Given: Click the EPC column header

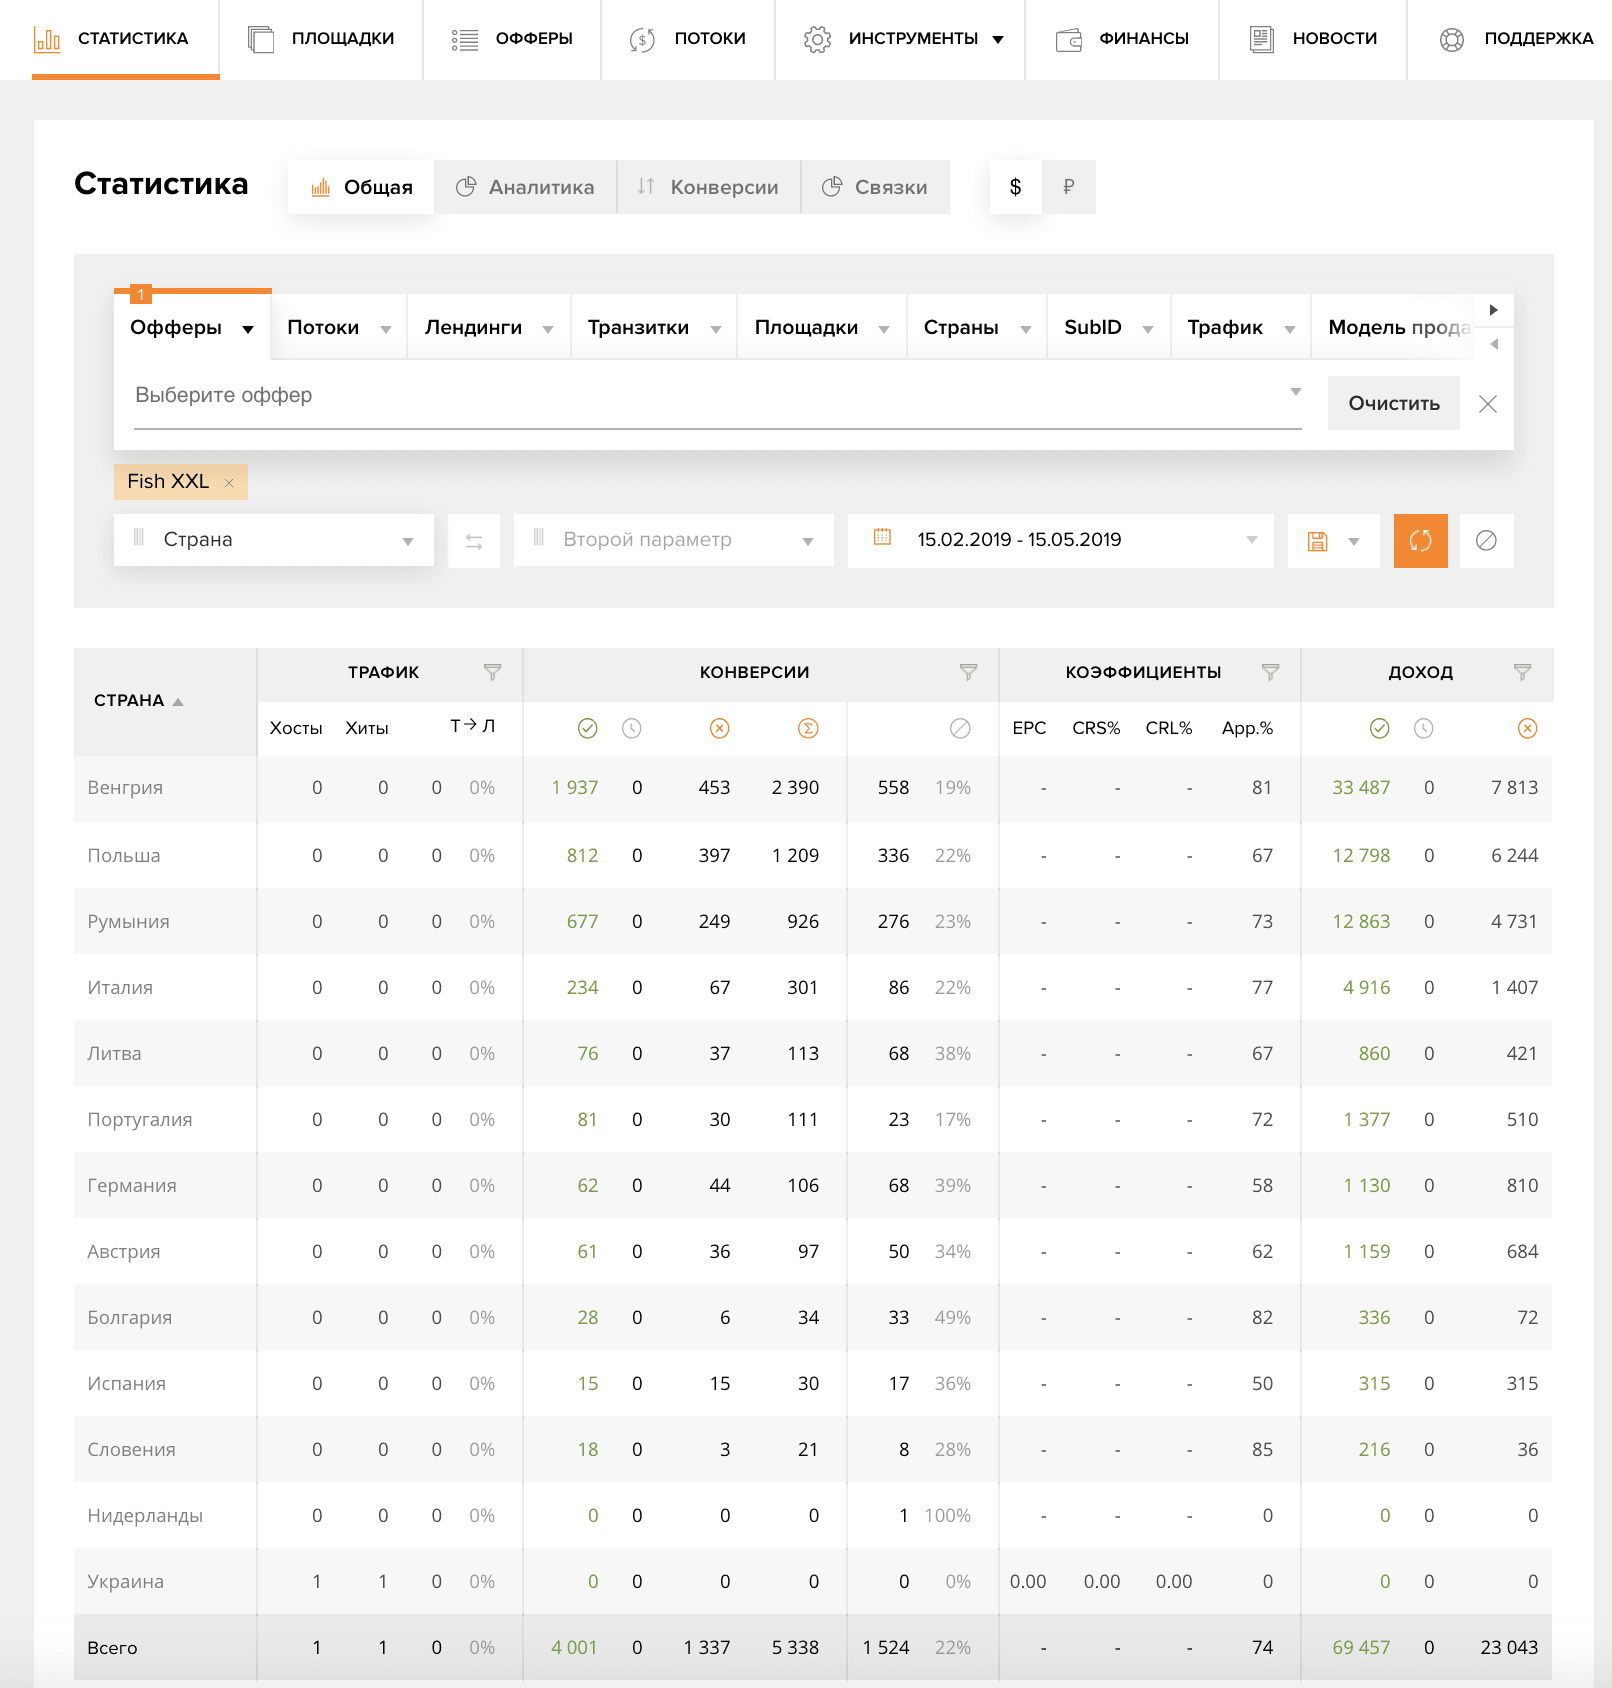Looking at the screenshot, I should 1029,729.
